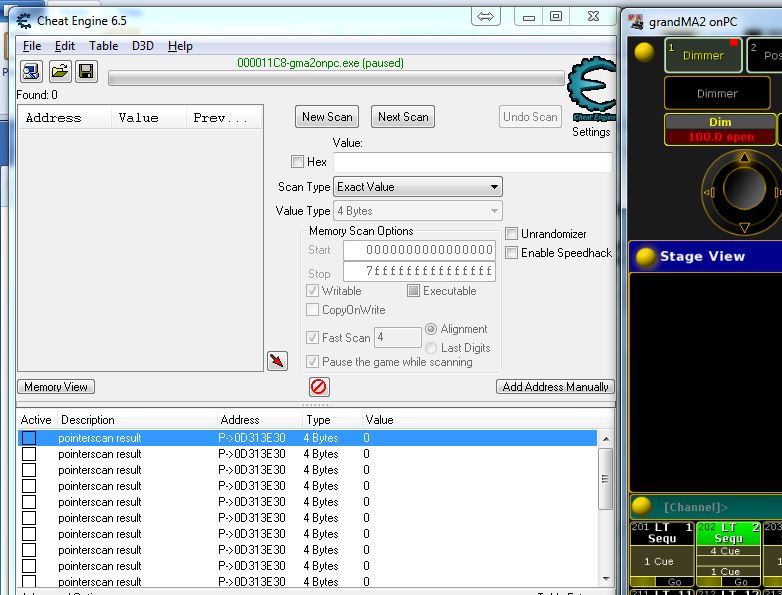Viewport: 782px width, 595px height.
Task: Click the black Dimmer button in grandMA2
Action: 717,93
